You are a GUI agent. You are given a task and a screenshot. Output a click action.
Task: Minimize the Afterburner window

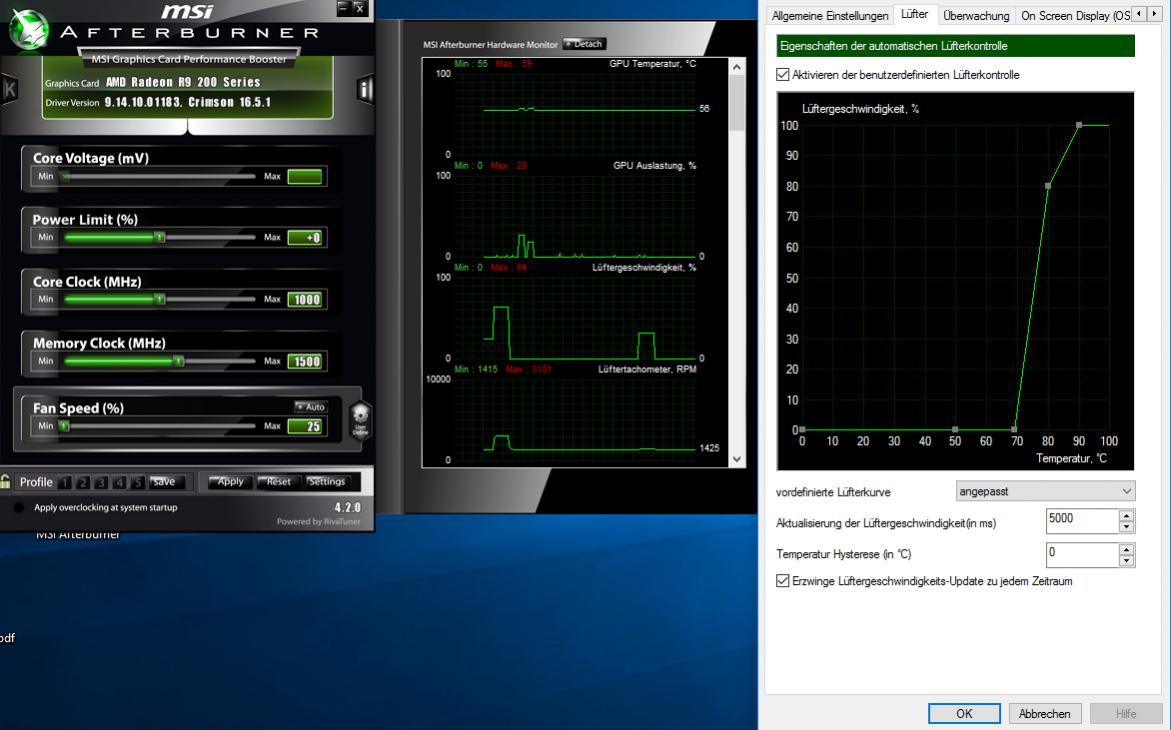pyautogui.click(x=344, y=7)
